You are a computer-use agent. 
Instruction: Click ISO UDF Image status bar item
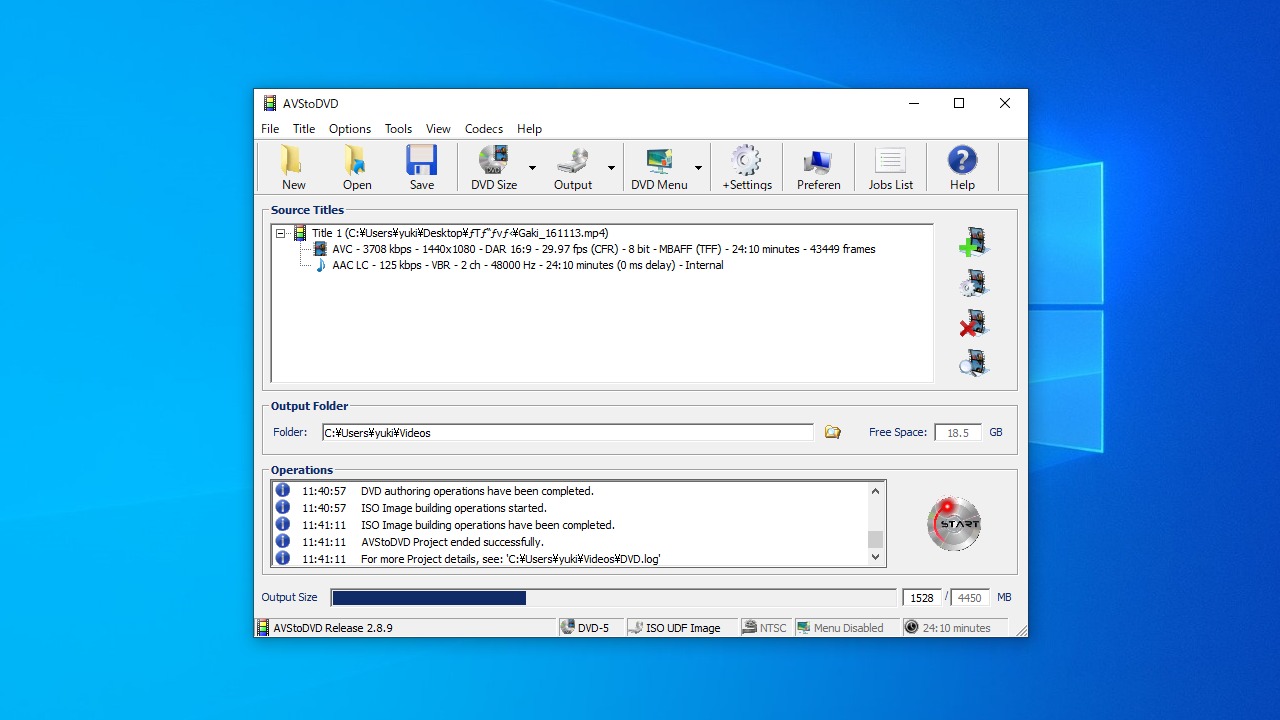[x=682, y=628]
